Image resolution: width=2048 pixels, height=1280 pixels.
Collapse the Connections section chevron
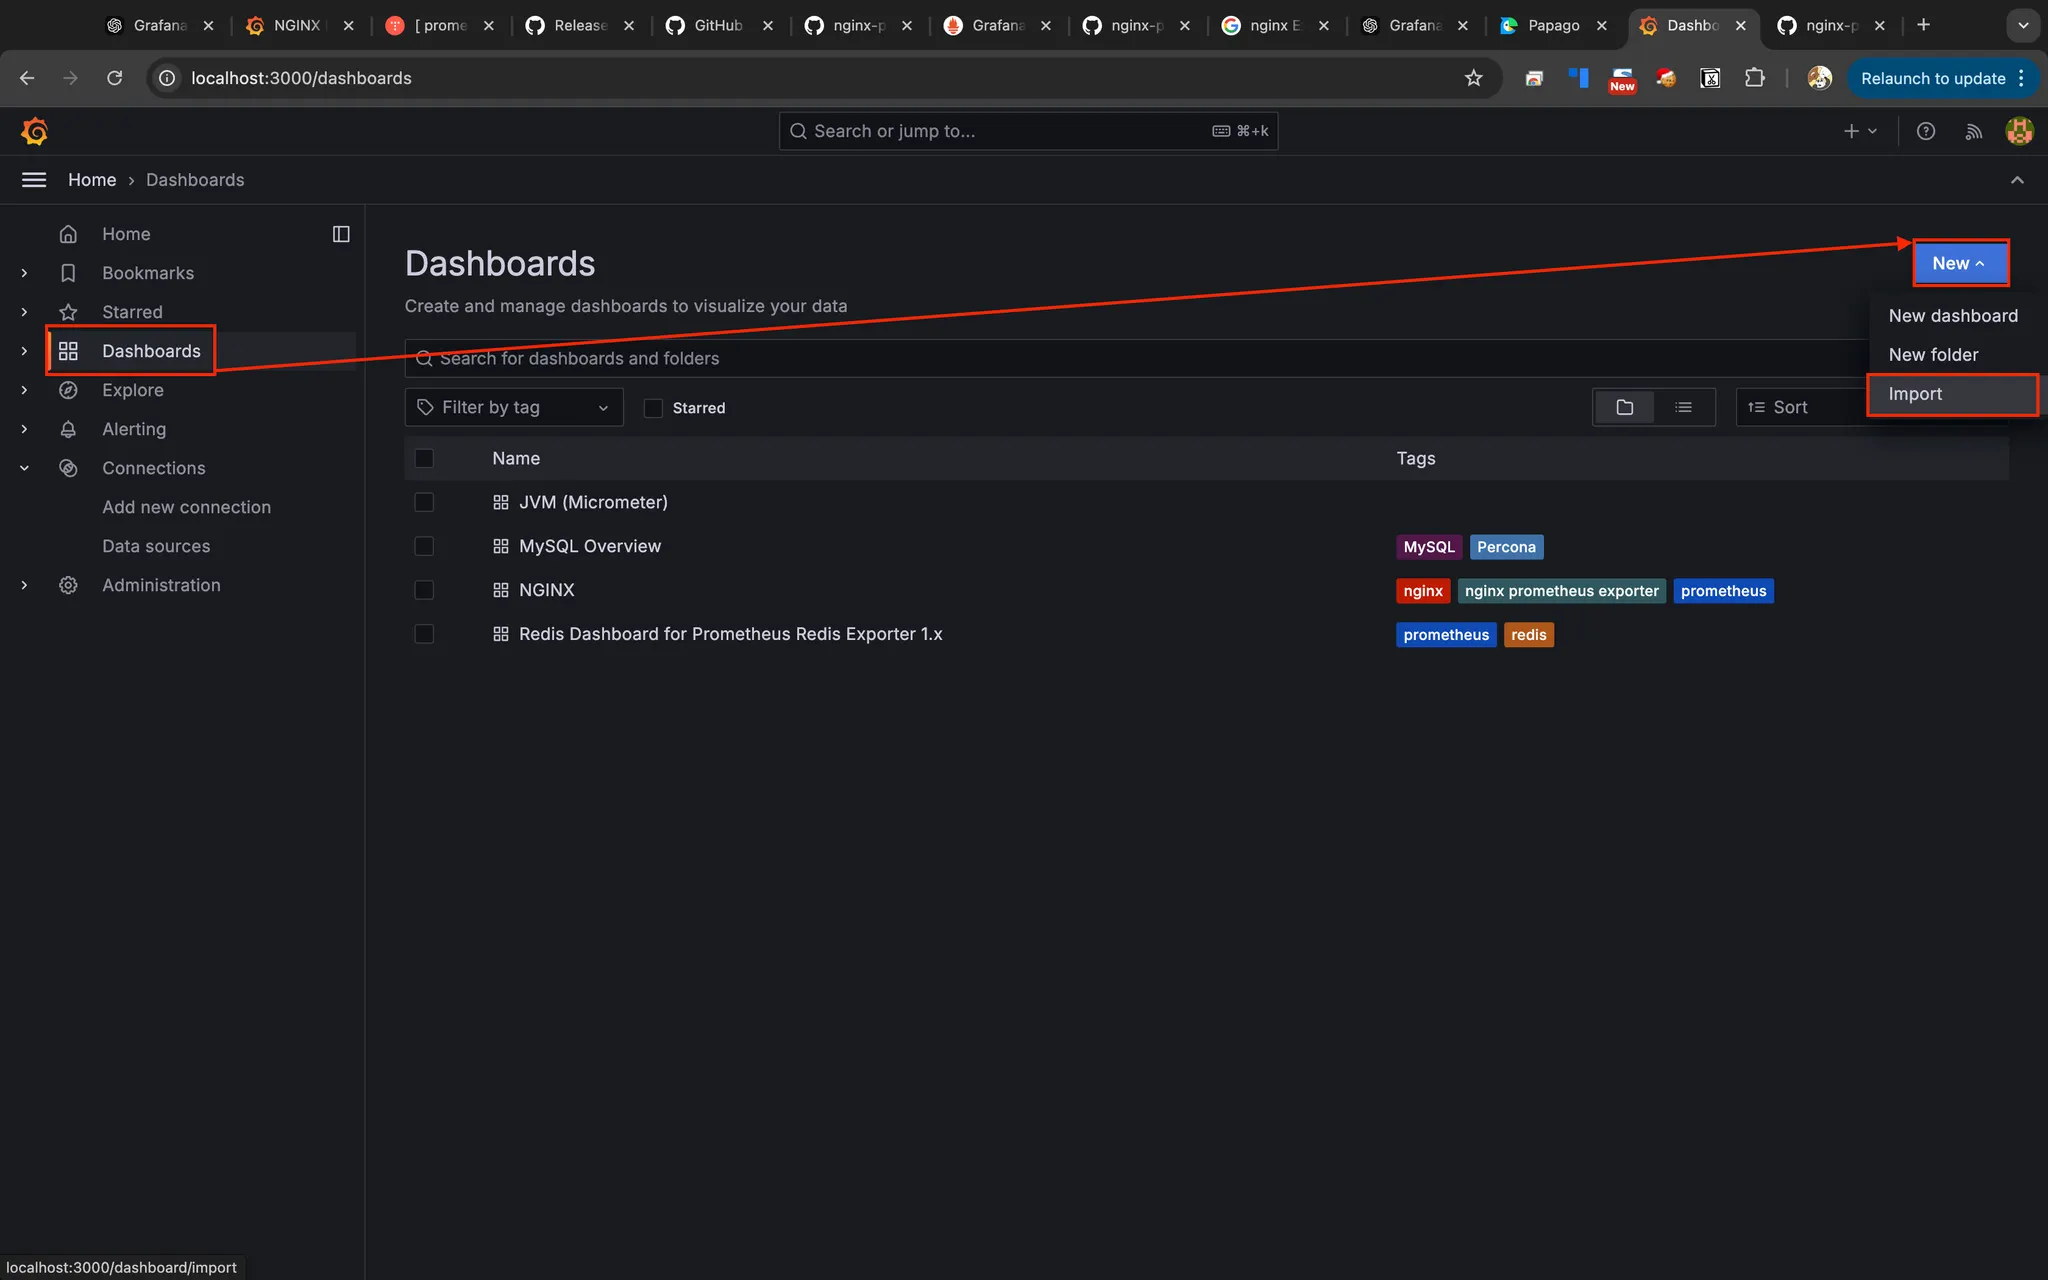coord(24,468)
